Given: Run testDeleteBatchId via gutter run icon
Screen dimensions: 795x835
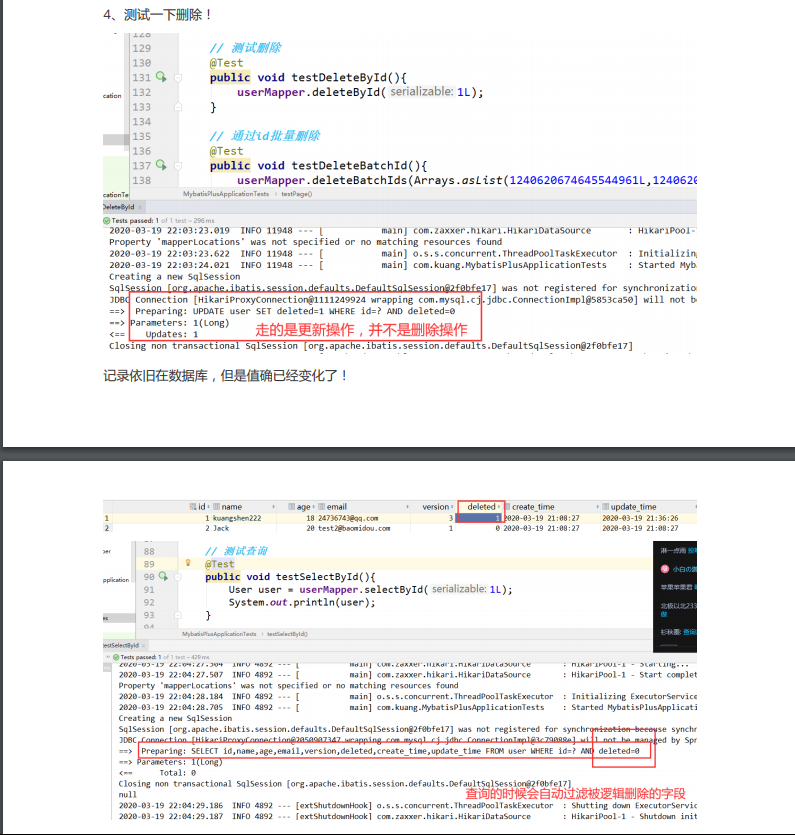Looking at the screenshot, I should [161, 165].
